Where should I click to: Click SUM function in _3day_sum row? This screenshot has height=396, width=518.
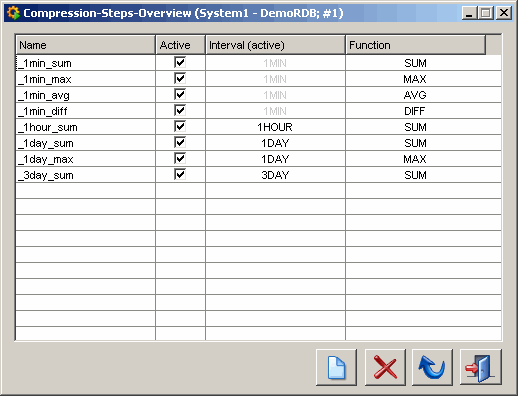point(415,175)
